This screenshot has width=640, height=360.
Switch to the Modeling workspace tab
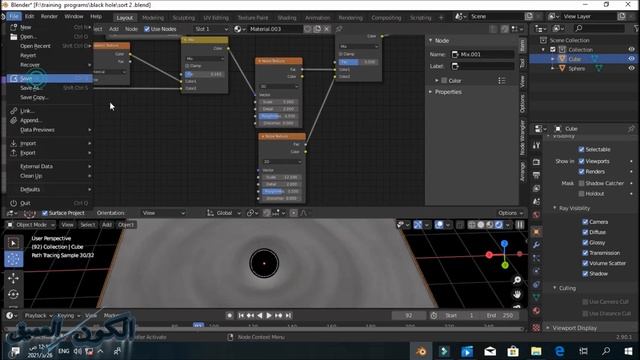coord(153,18)
